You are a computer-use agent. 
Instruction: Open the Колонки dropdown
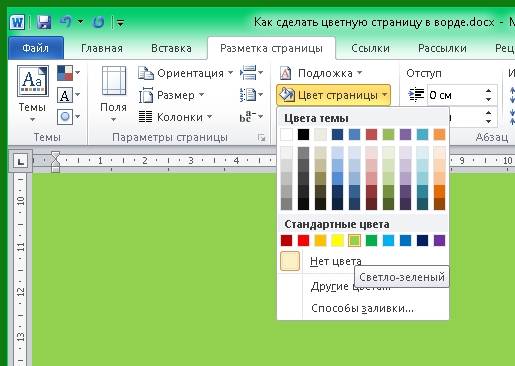175,117
